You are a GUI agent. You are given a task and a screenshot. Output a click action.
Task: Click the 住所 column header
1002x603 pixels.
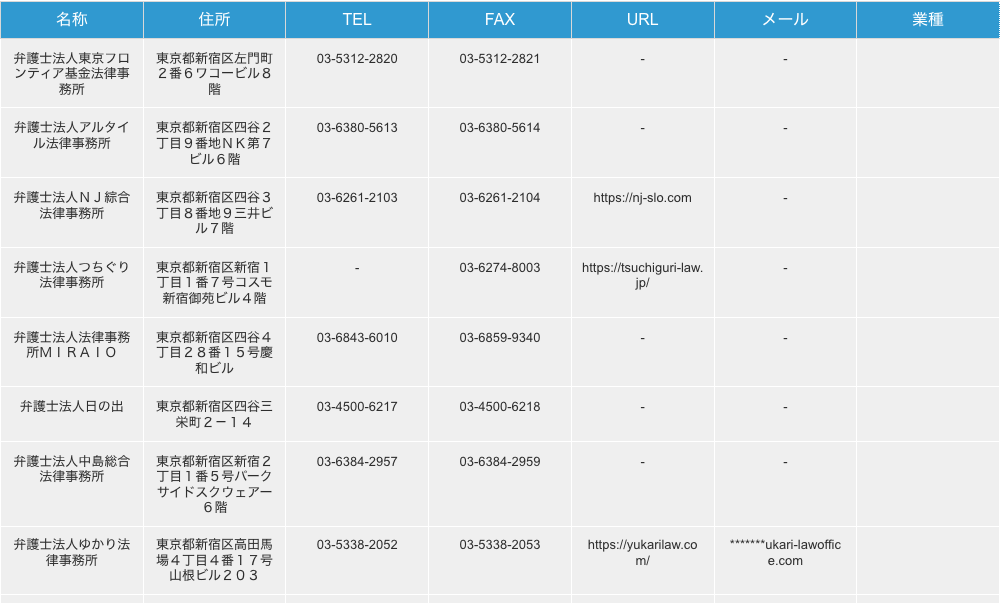214,20
